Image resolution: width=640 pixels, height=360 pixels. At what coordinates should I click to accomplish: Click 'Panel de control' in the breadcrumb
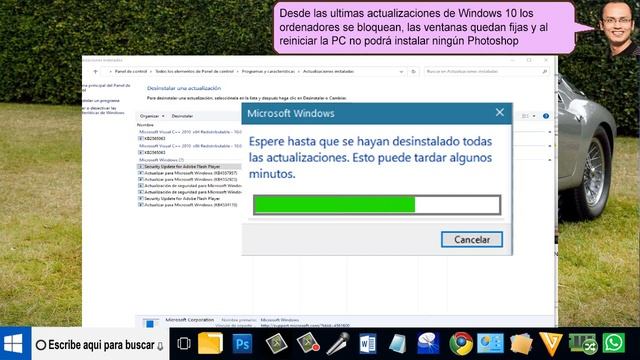pyautogui.click(x=131, y=71)
